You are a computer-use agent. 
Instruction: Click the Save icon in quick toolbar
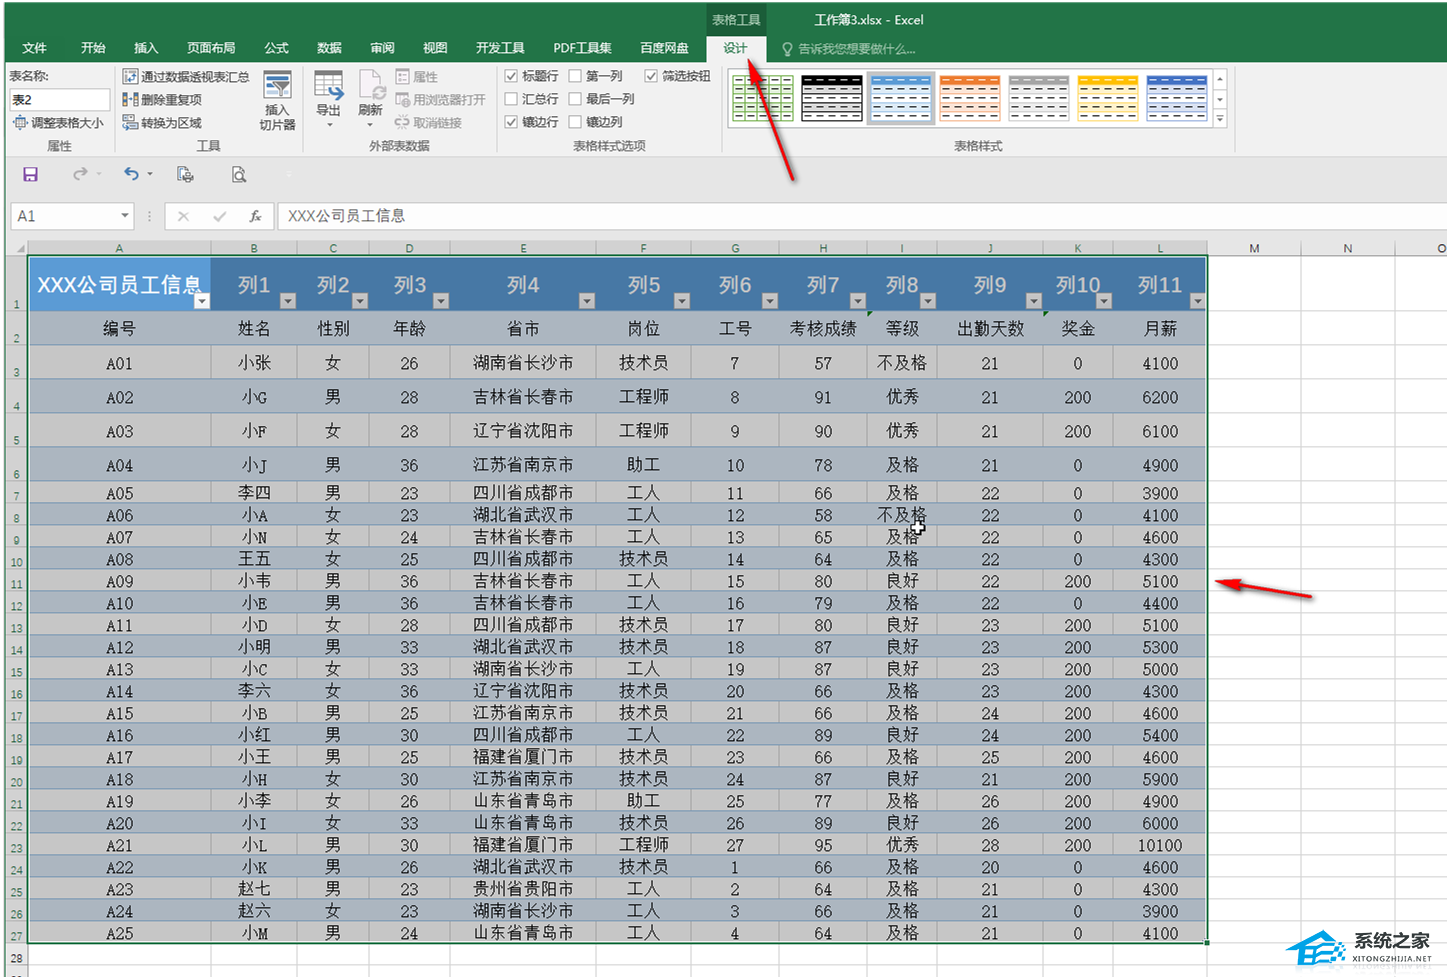point(30,175)
